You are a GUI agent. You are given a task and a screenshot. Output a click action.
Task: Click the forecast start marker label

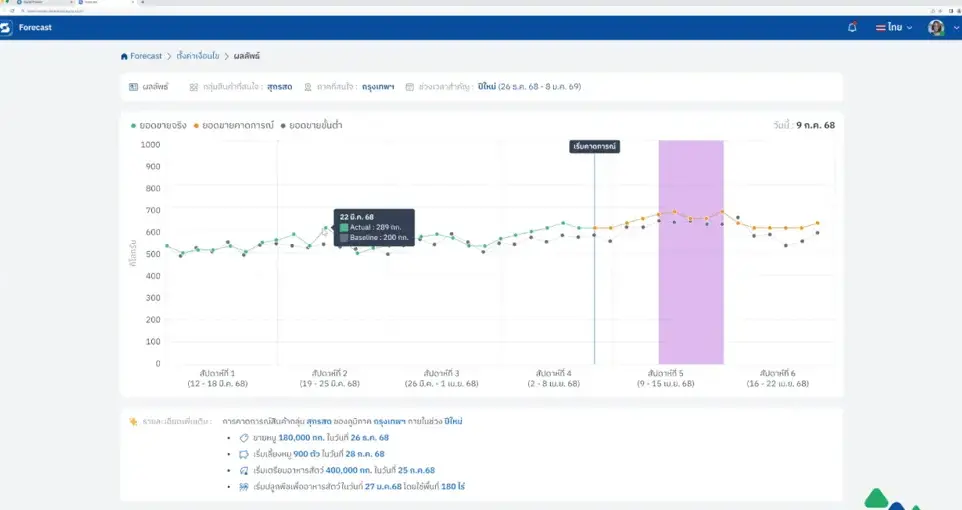coord(595,147)
